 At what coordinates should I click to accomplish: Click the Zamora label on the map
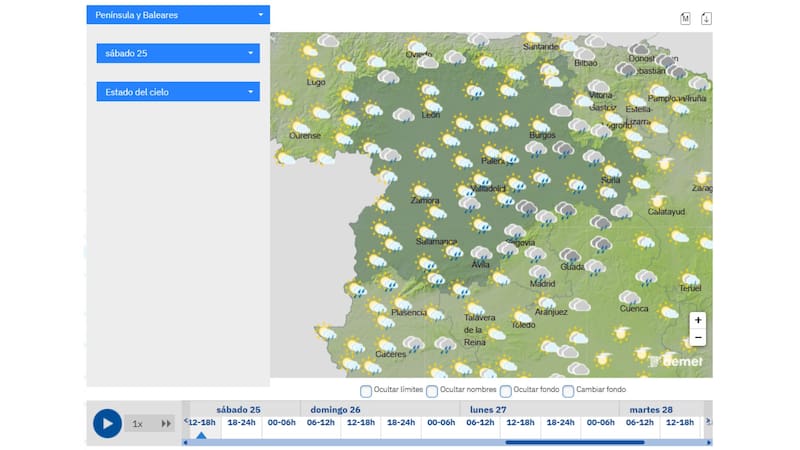tap(425, 201)
